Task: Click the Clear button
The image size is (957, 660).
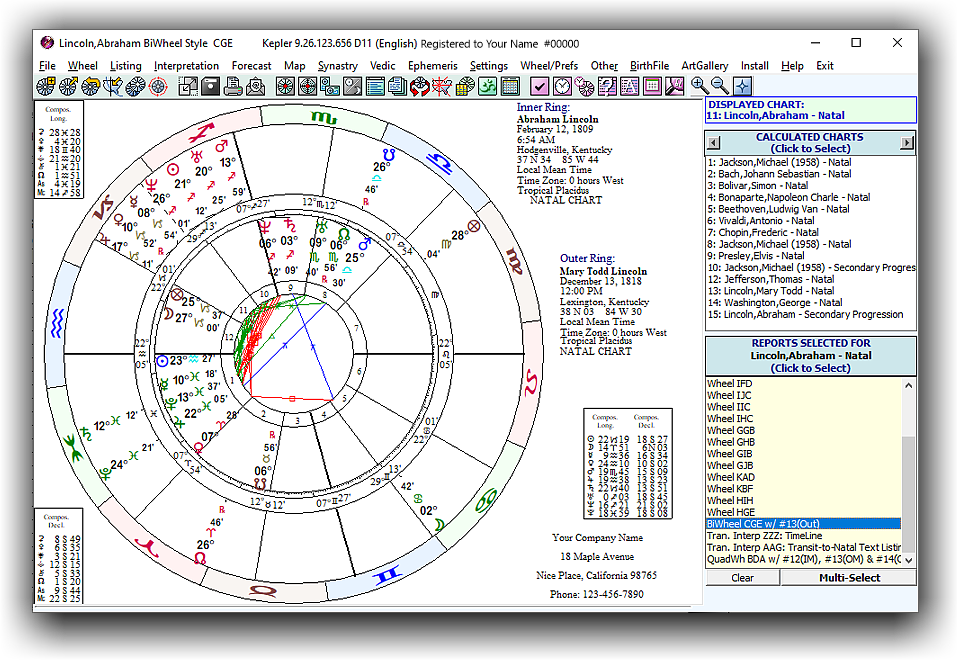Action: pyautogui.click(x=742, y=578)
